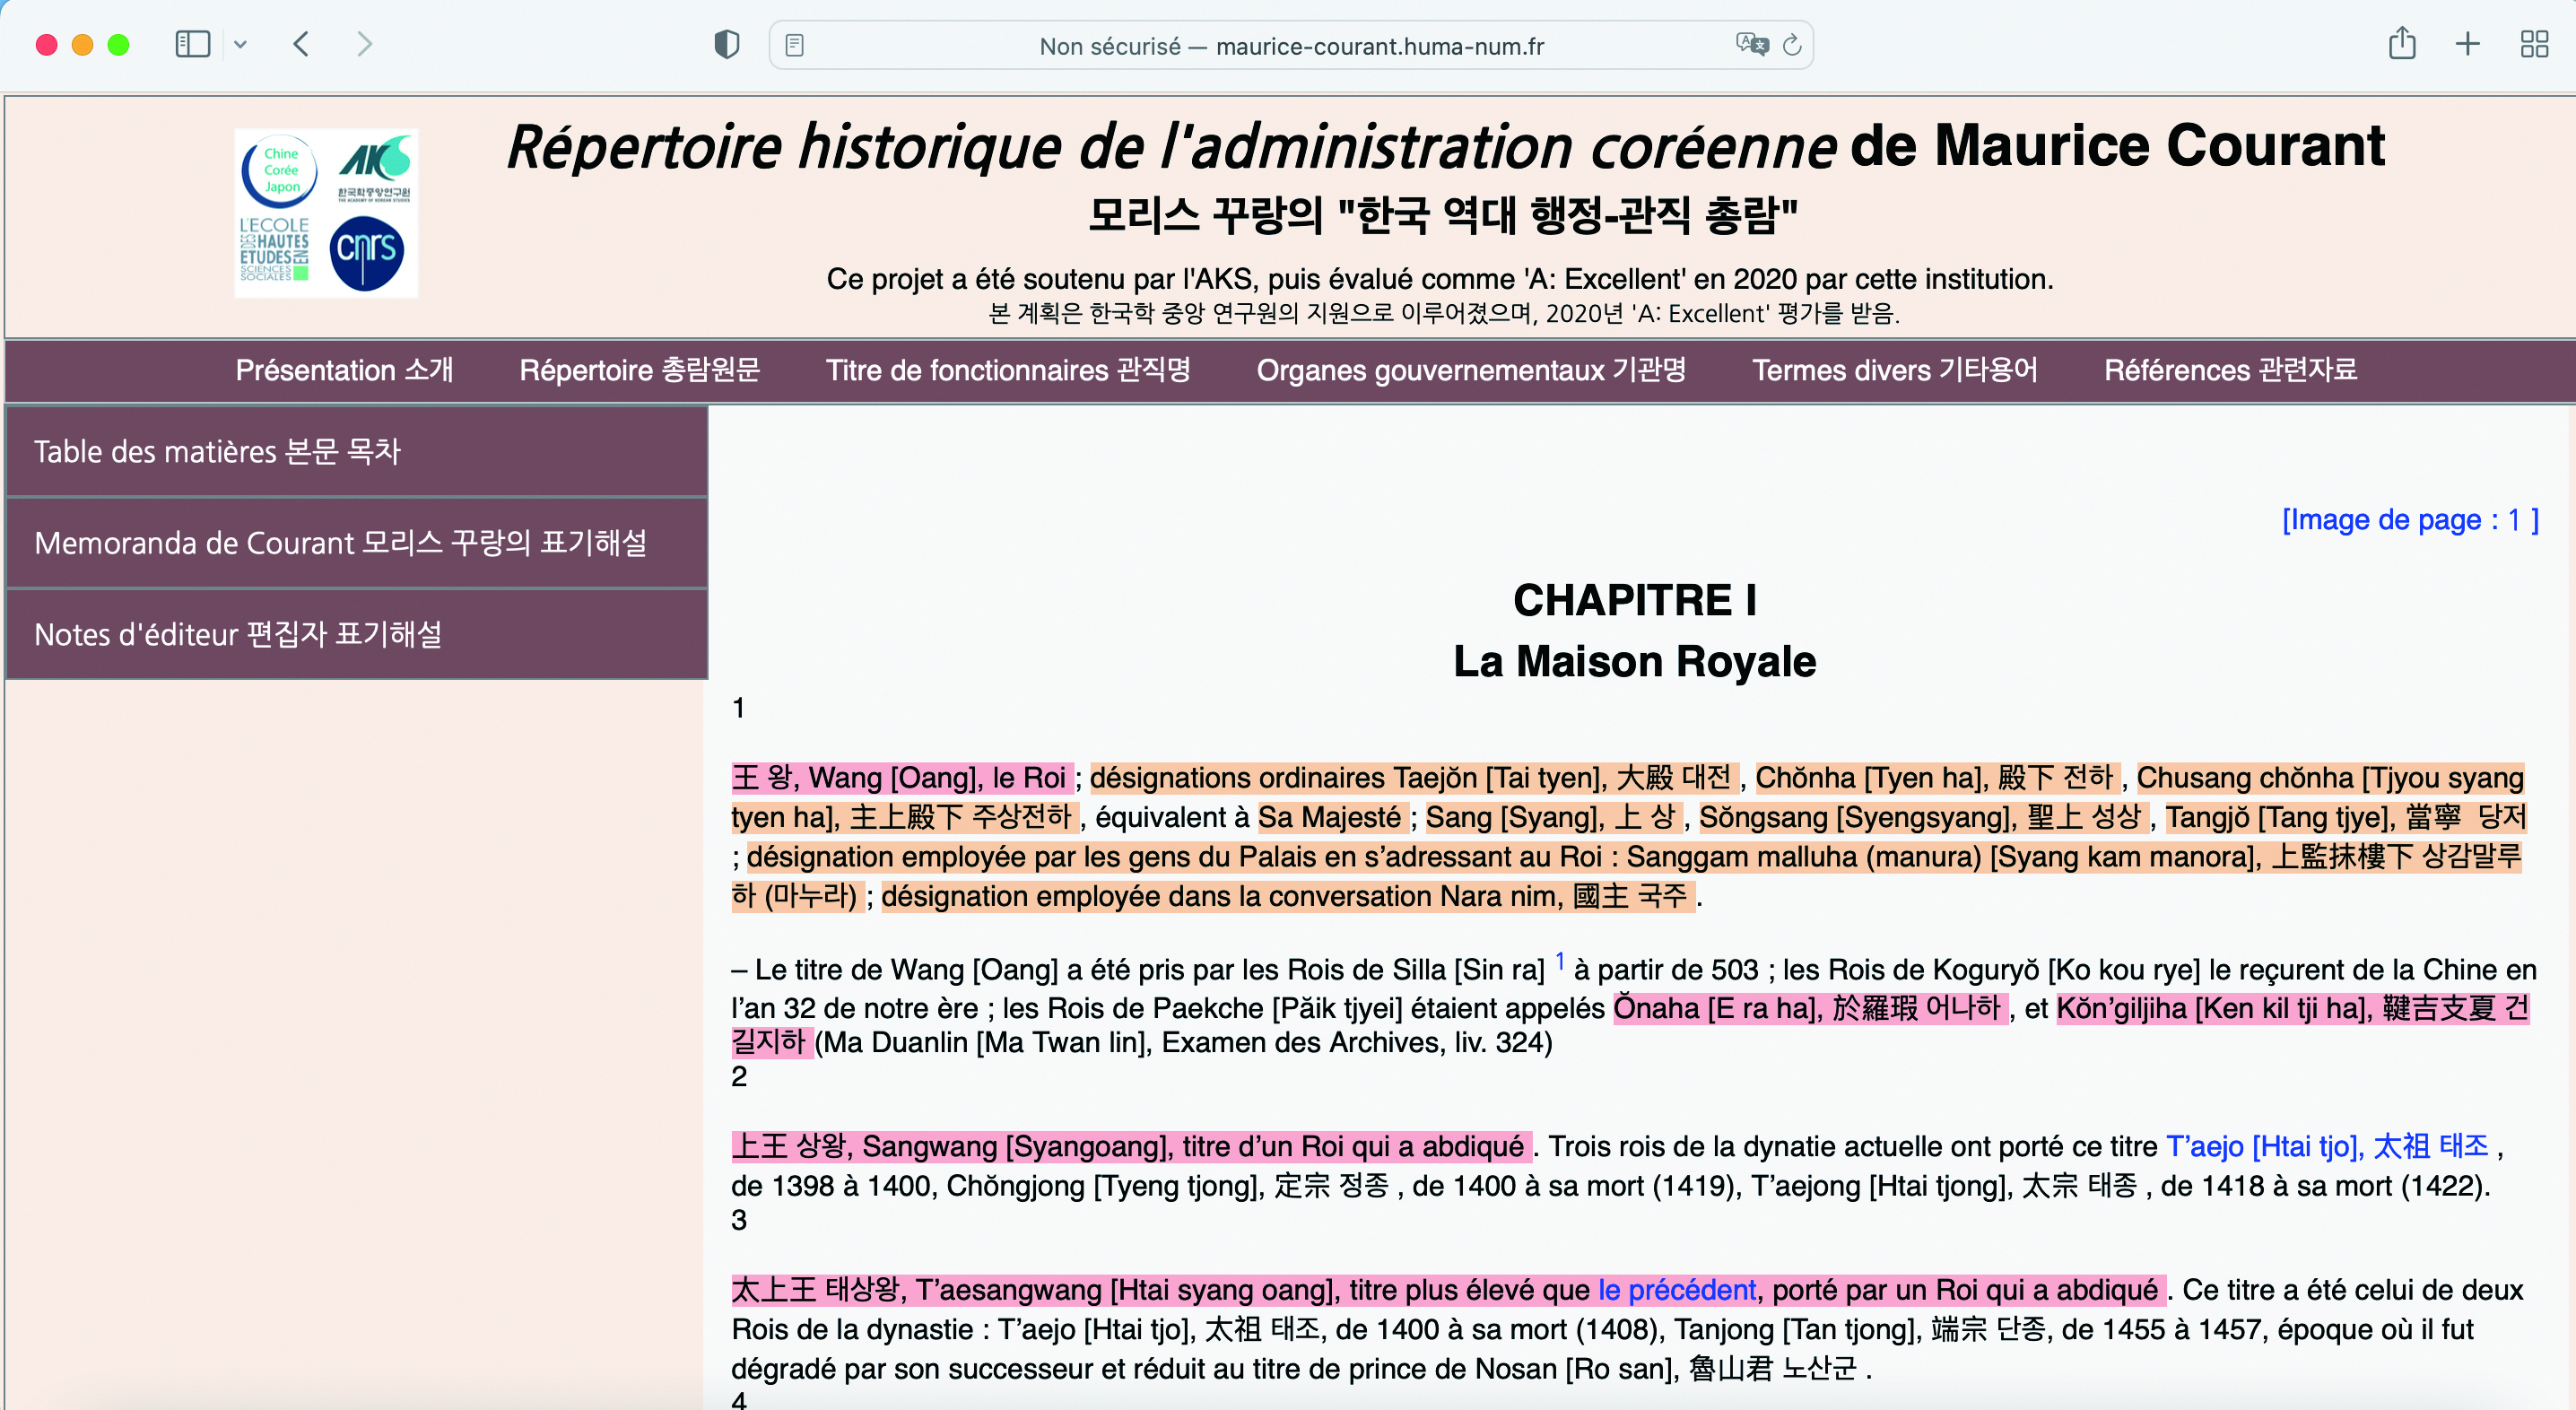The height and width of the screenshot is (1410, 2576).
Task: Open Titre de fonctionnaires 관직명 menu
Action: point(1008,370)
